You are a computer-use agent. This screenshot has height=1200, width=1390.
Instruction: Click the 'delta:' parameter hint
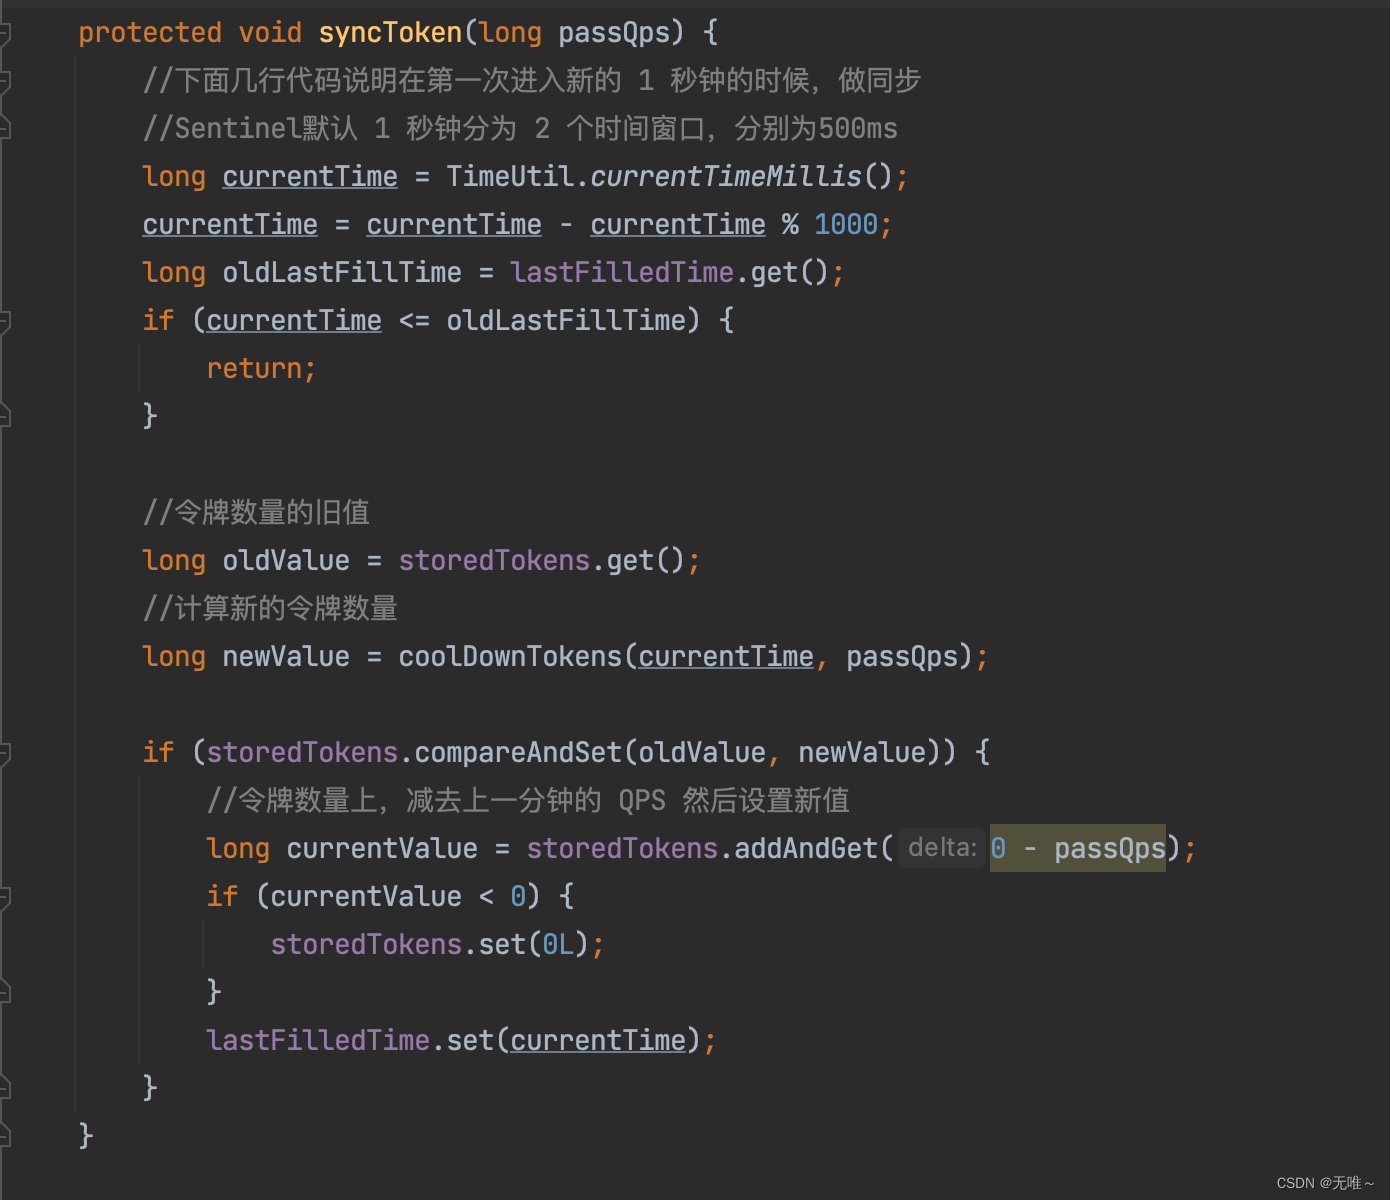pos(941,848)
